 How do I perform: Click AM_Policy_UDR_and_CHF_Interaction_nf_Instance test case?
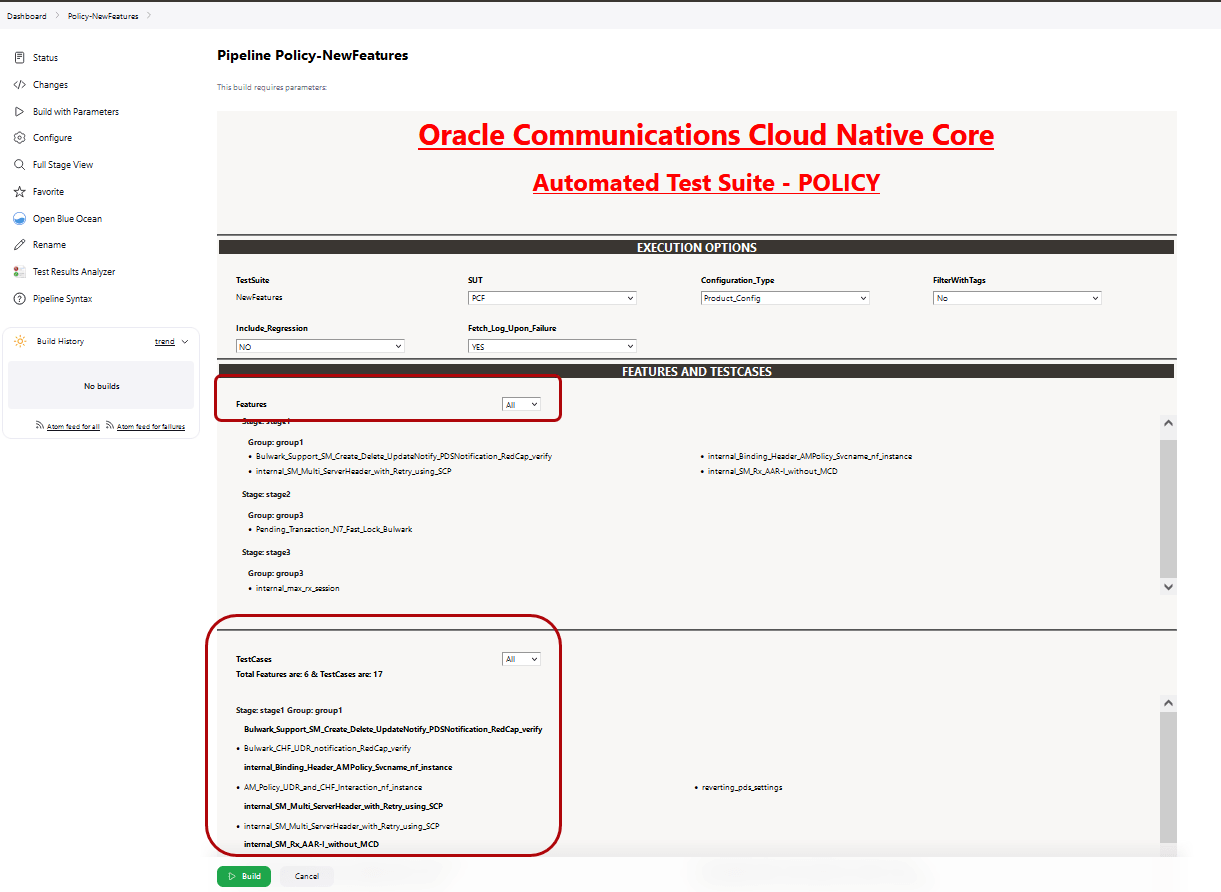tap(333, 787)
